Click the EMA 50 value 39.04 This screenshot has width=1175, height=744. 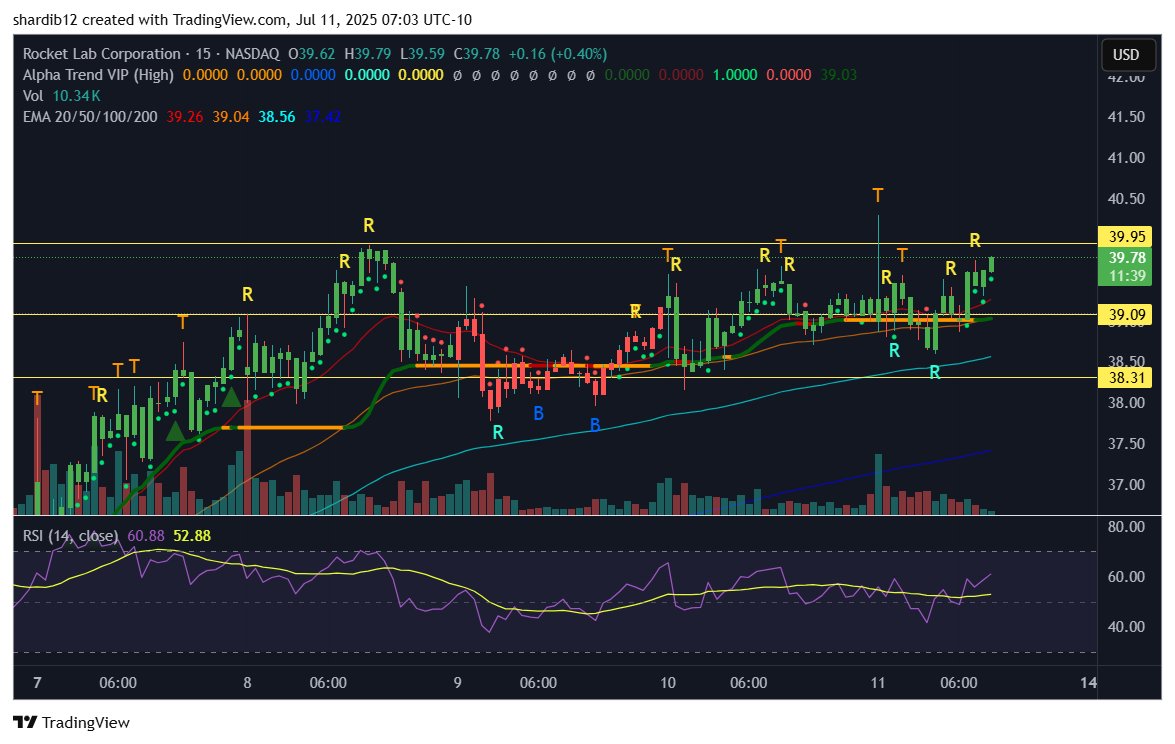click(231, 117)
